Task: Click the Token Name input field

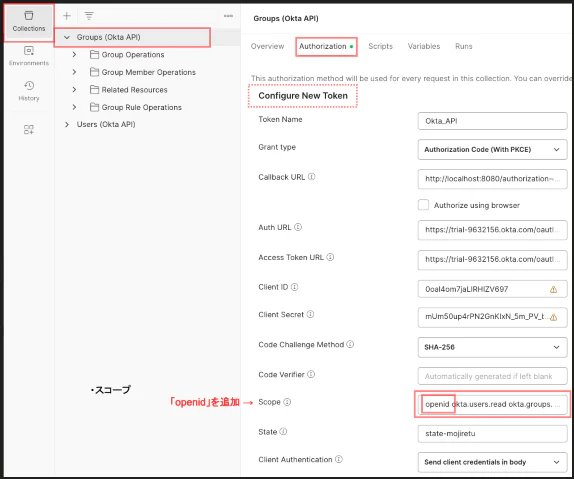Action: click(492, 121)
